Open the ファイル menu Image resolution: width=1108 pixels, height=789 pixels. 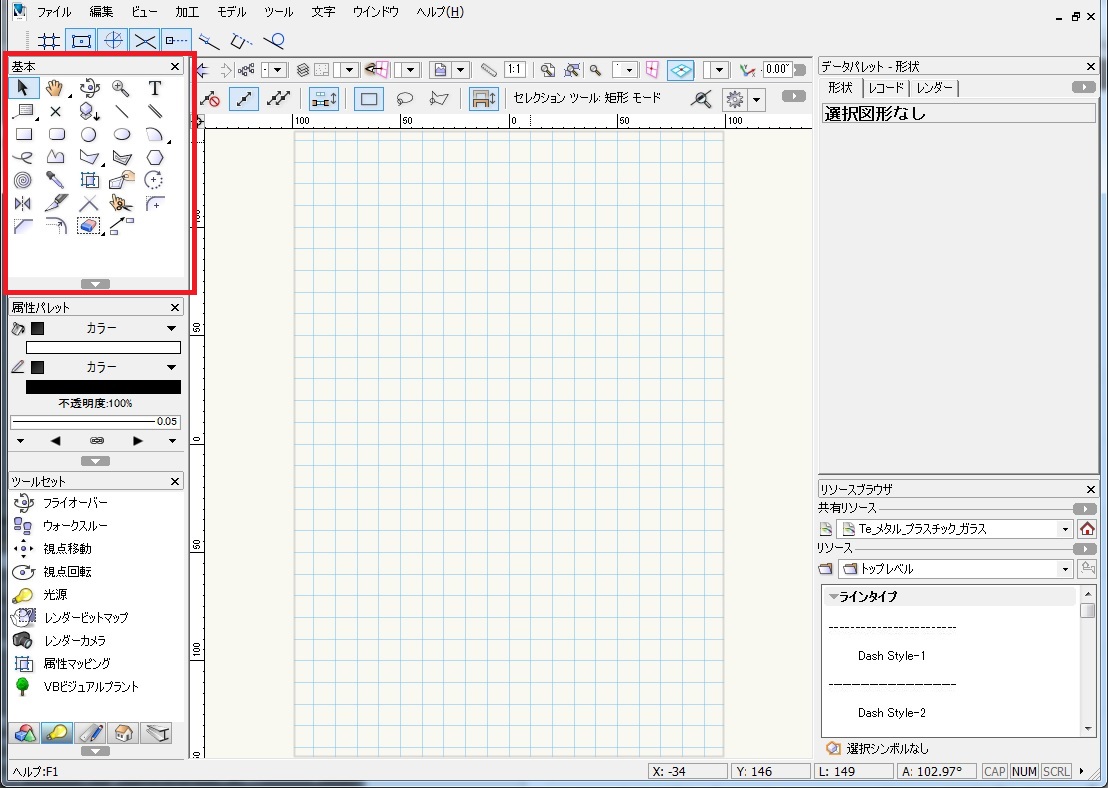point(54,12)
